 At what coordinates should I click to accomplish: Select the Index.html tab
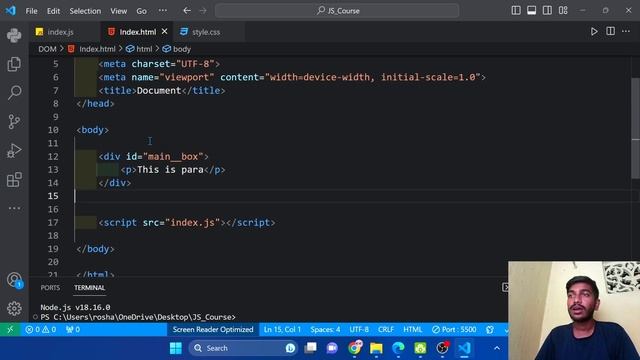[x=138, y=32]
